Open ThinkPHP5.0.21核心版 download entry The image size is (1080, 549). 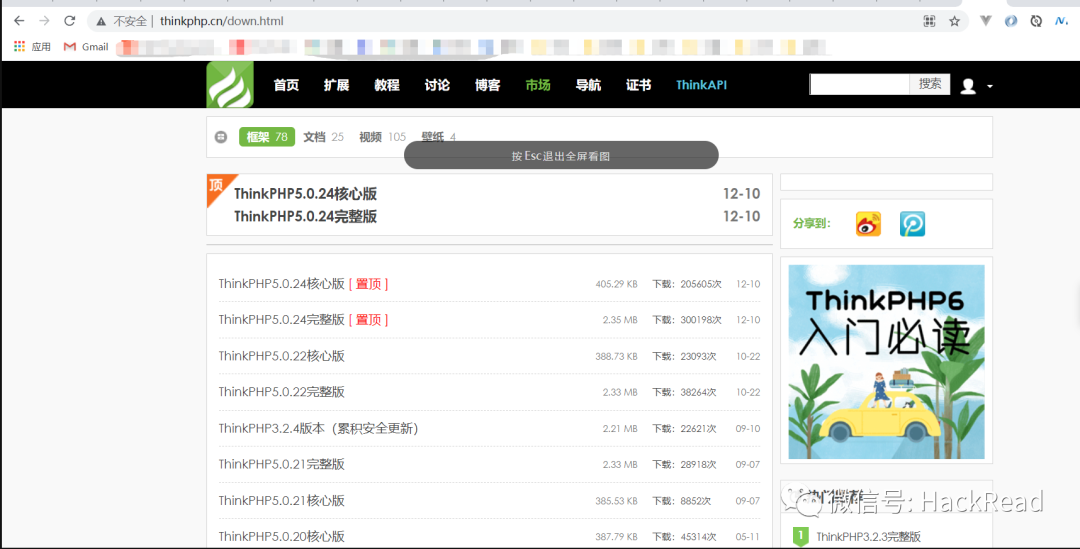281,501
